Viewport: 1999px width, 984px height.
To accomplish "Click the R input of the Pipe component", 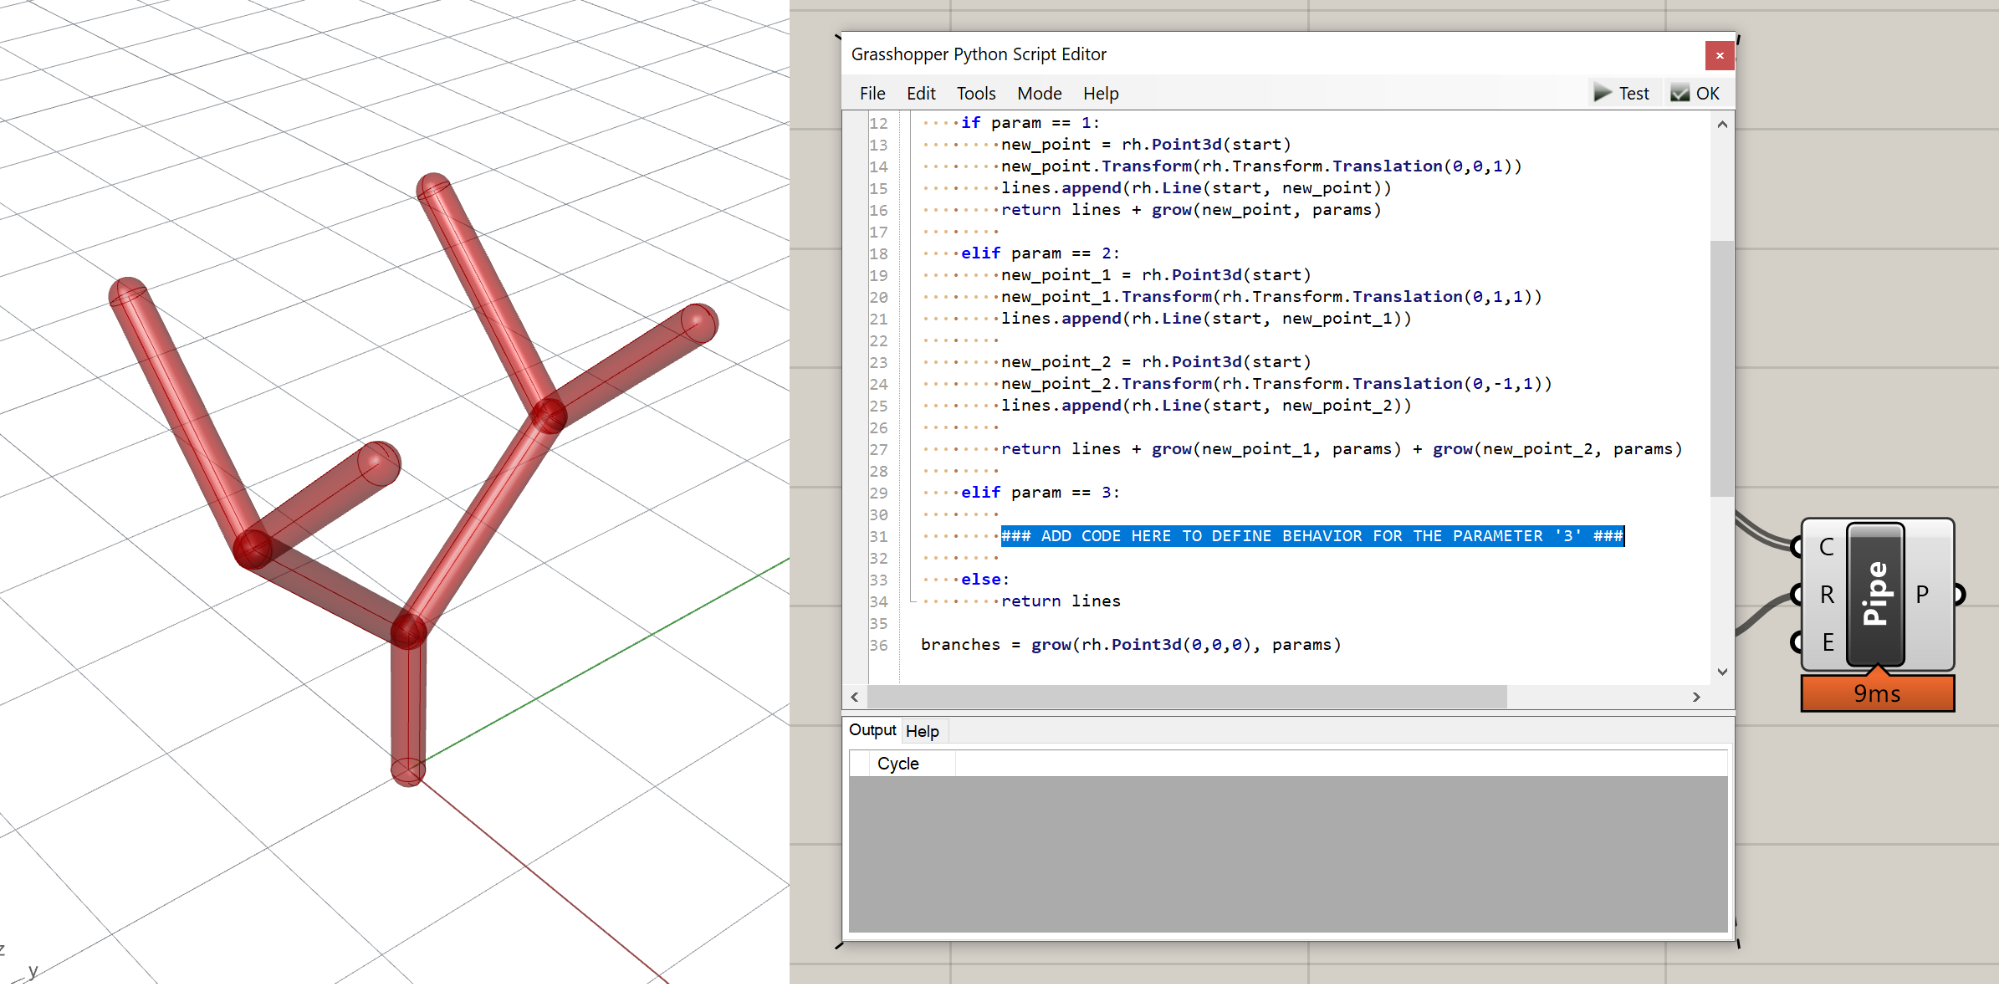I will [1826, 594].
